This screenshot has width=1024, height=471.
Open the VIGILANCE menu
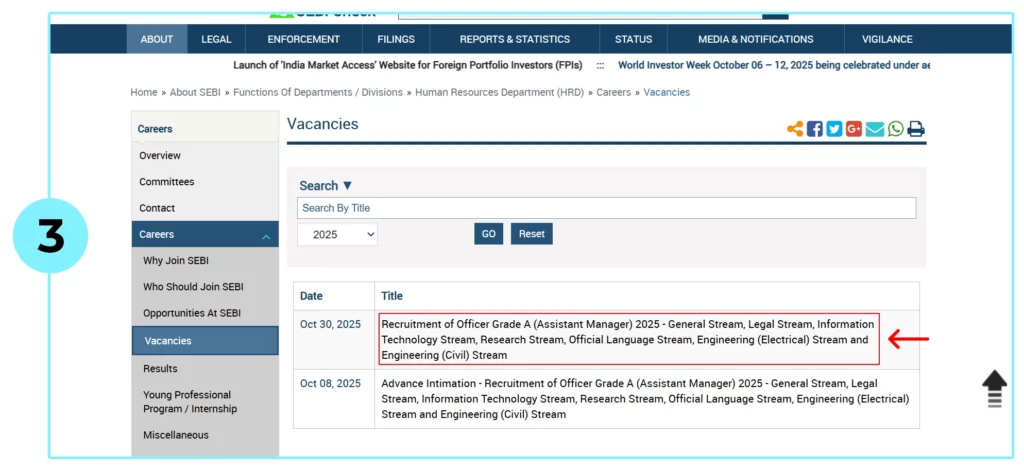point(887,39)
